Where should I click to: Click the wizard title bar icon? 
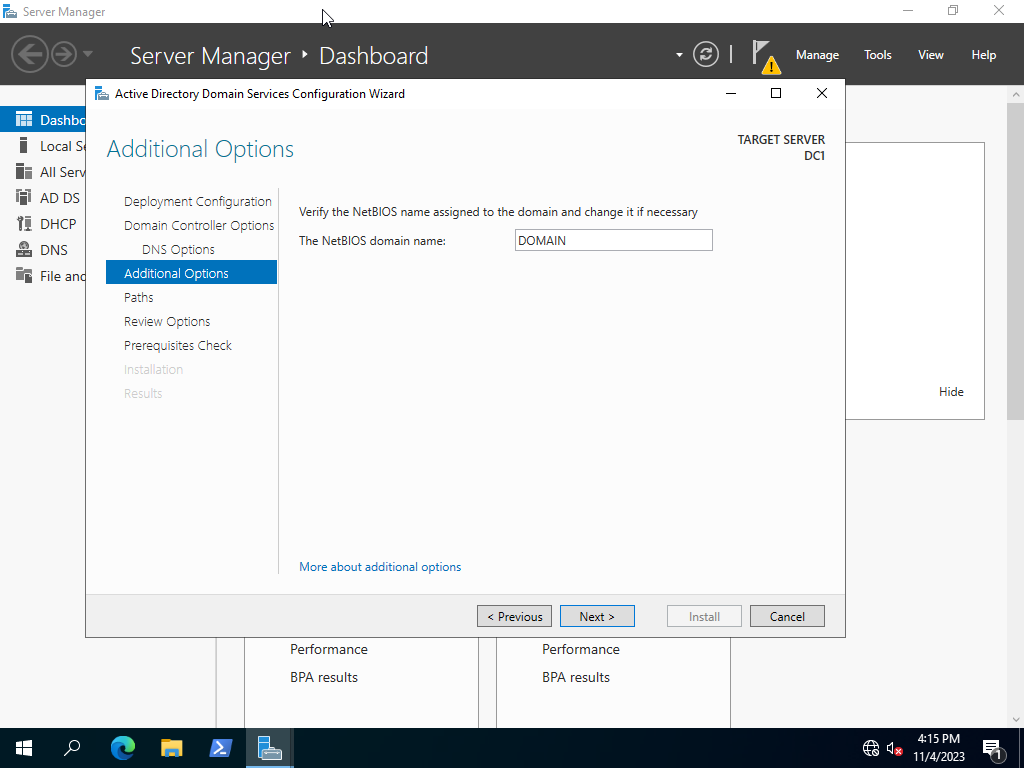tap(102, 93)
